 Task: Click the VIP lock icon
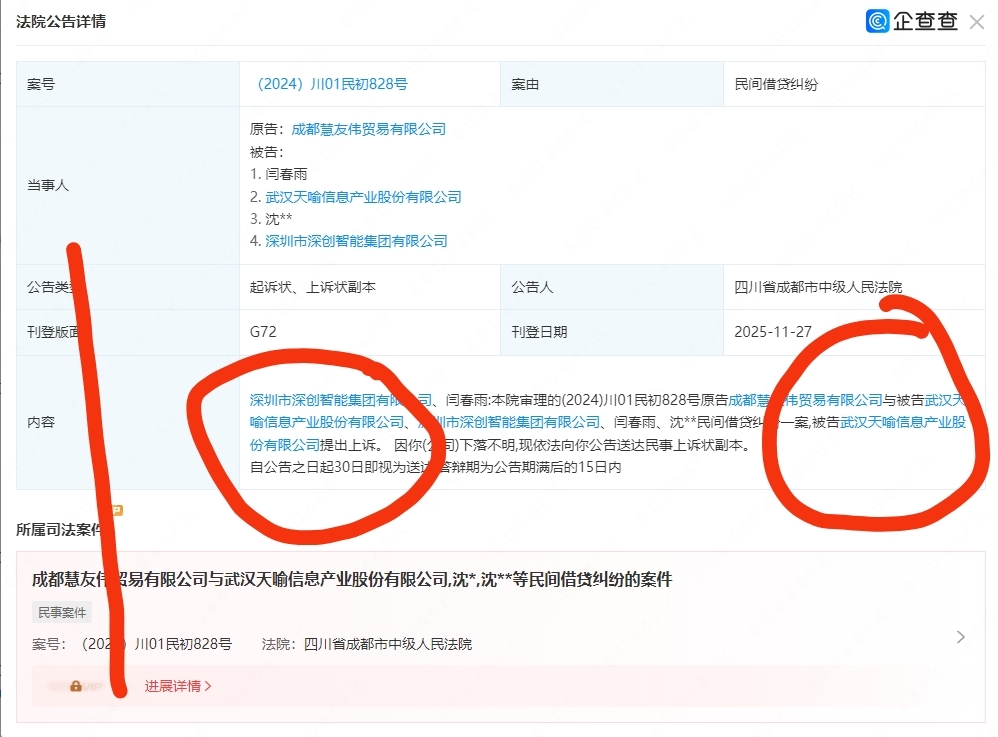(76, 686)
